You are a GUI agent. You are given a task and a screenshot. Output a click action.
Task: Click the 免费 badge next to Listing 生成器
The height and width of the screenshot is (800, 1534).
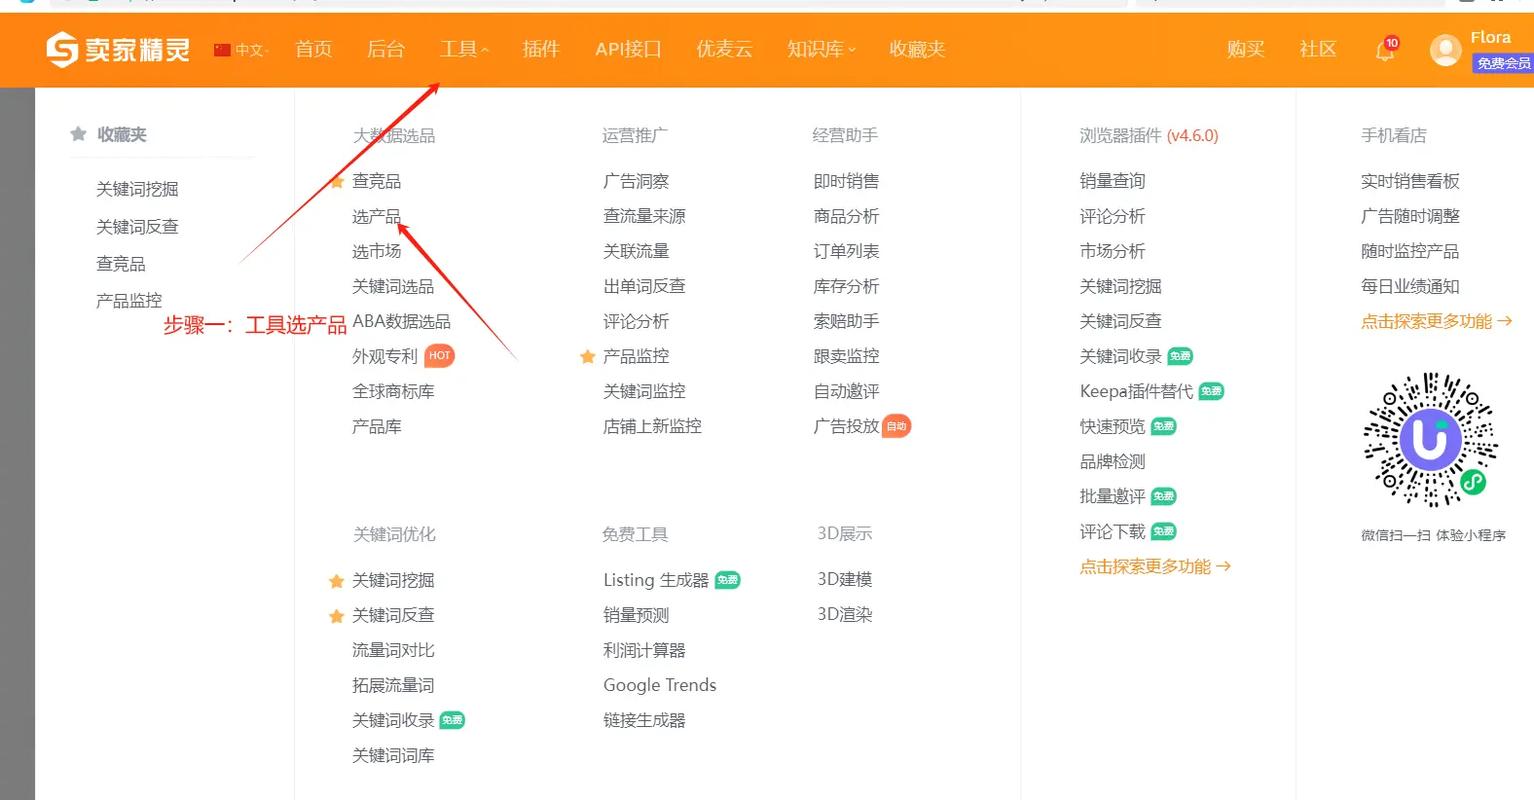coord(729,579)
